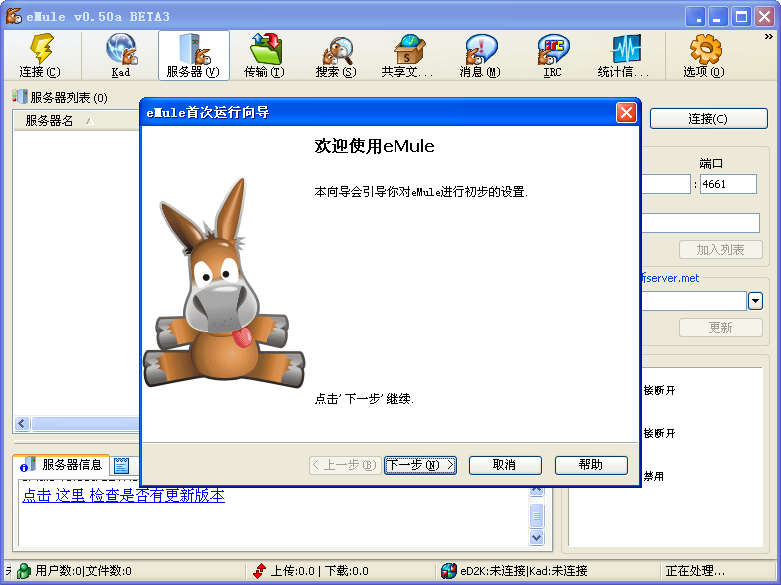Select the Servers (服务器) toolbar icon
Viewport: 781px width, 585px height.
[x=194, y=55]
